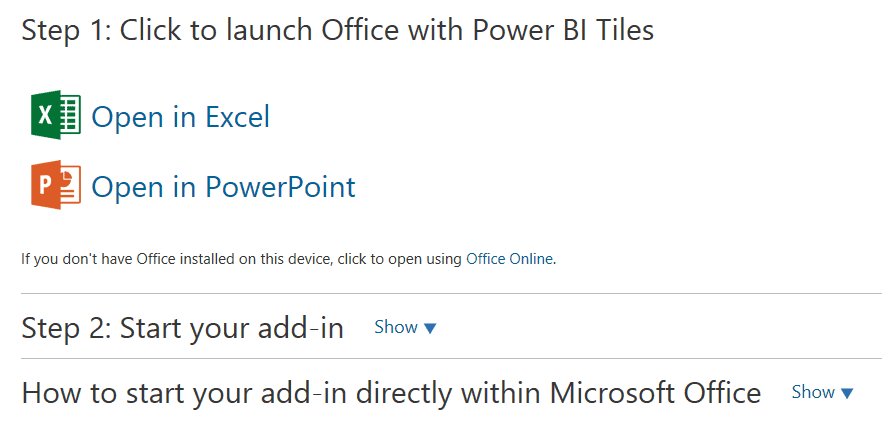Launch the Open in PowerPoint link
882x432 pixels.
(223, 187)
